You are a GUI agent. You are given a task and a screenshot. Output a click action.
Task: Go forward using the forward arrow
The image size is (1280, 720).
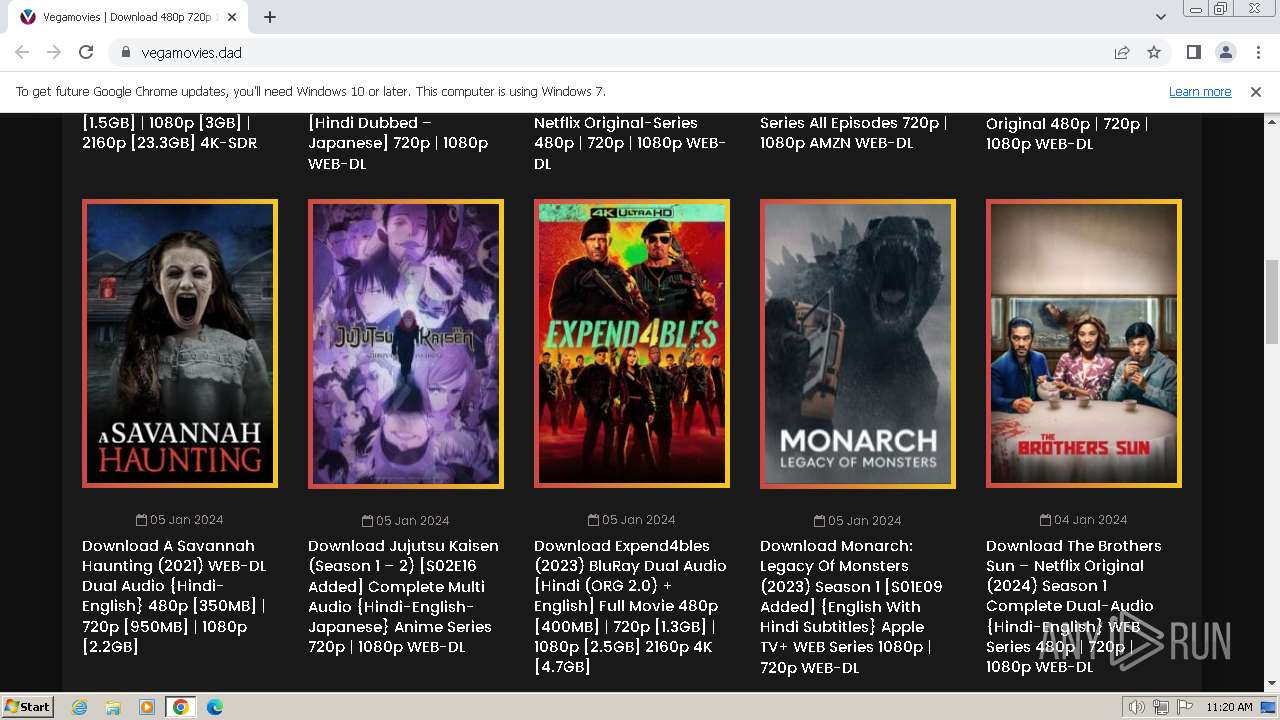click(x=54, y=52)
